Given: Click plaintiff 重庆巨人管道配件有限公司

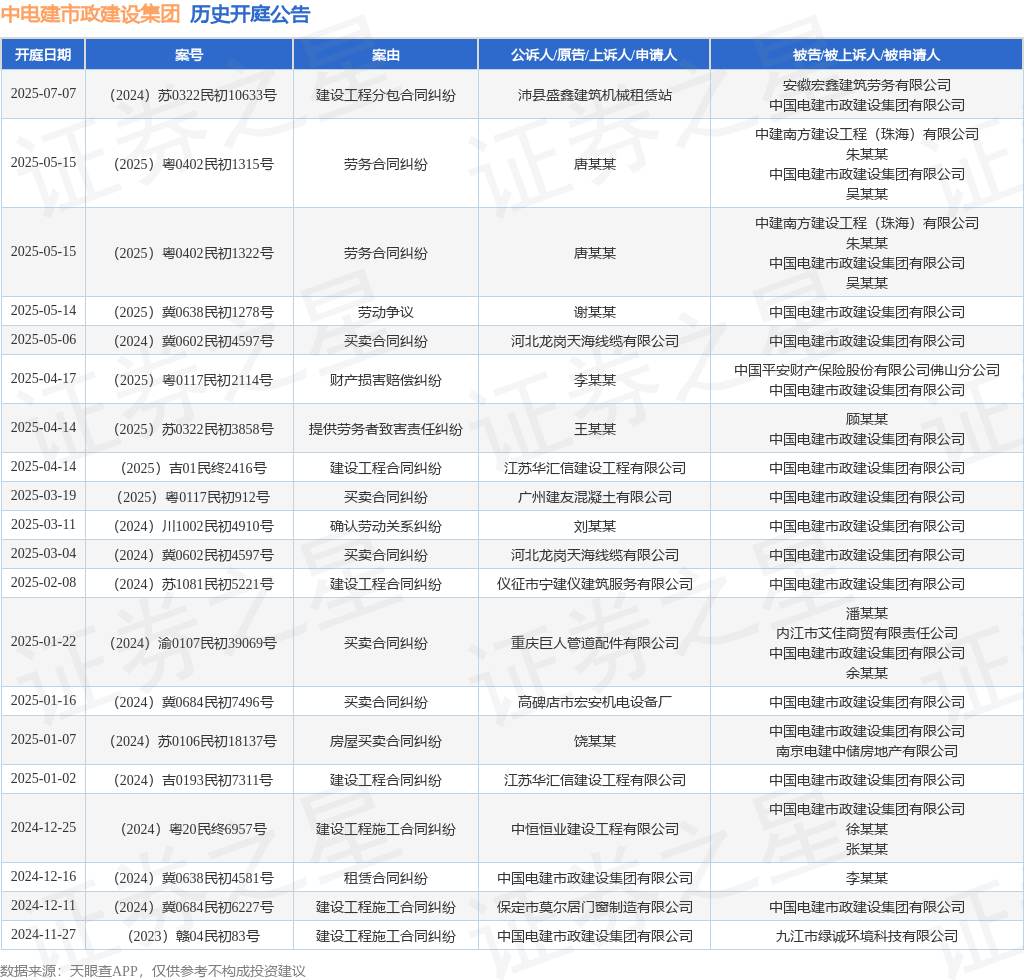Looking at the screenshot, I should click(594, 643).
